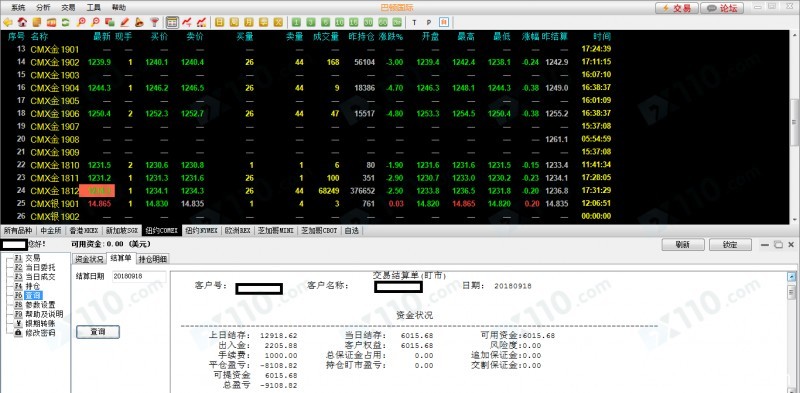Select the green 10-minute period icon

pyautogui.click(x=339, y=22)
